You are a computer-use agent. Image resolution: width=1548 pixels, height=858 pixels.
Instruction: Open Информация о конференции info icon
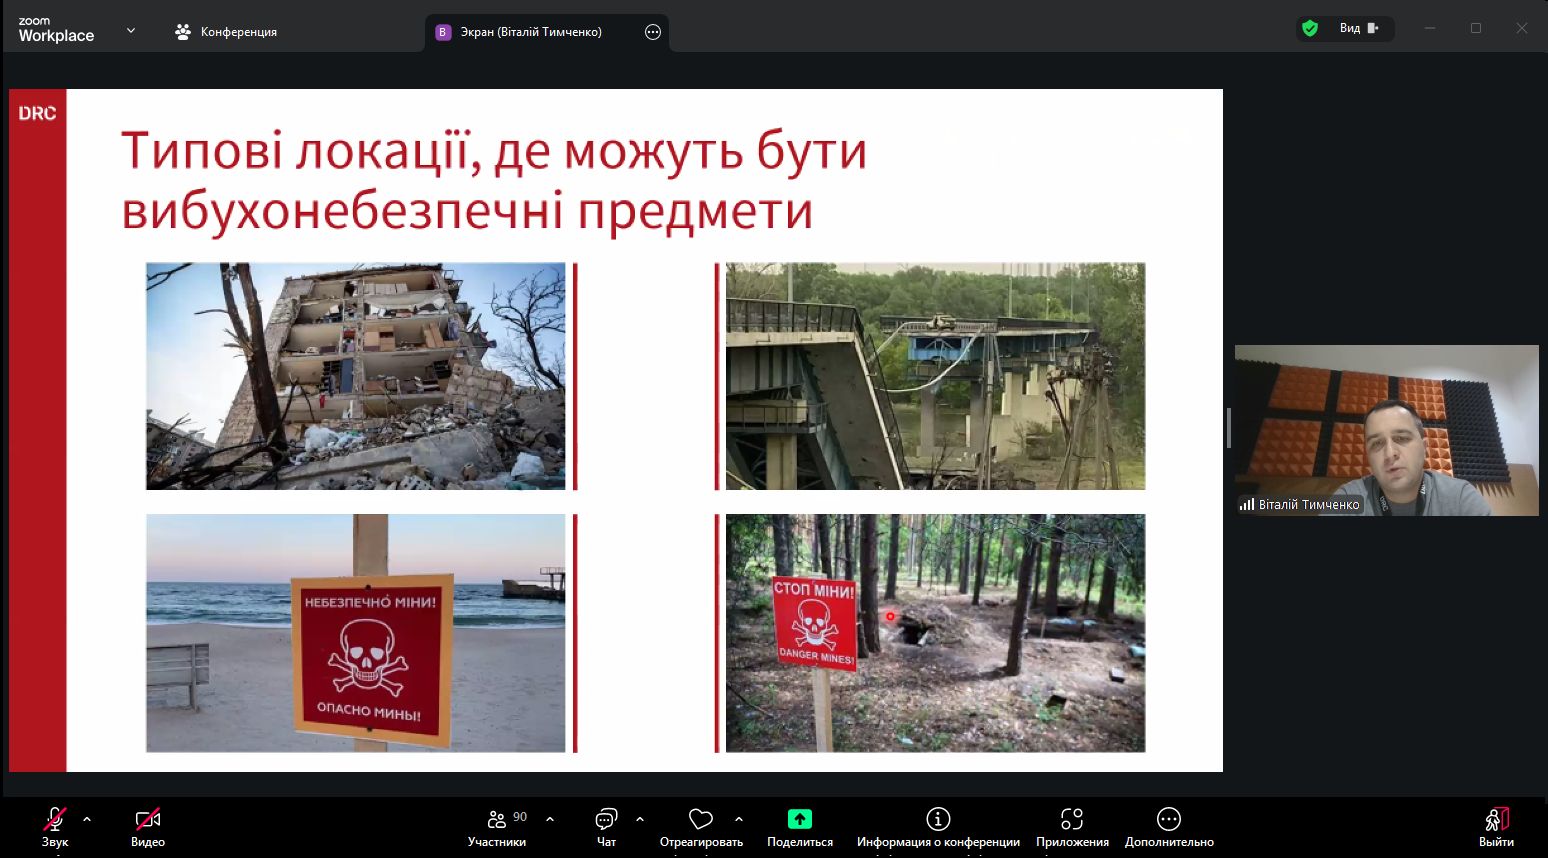click(938, 820)
